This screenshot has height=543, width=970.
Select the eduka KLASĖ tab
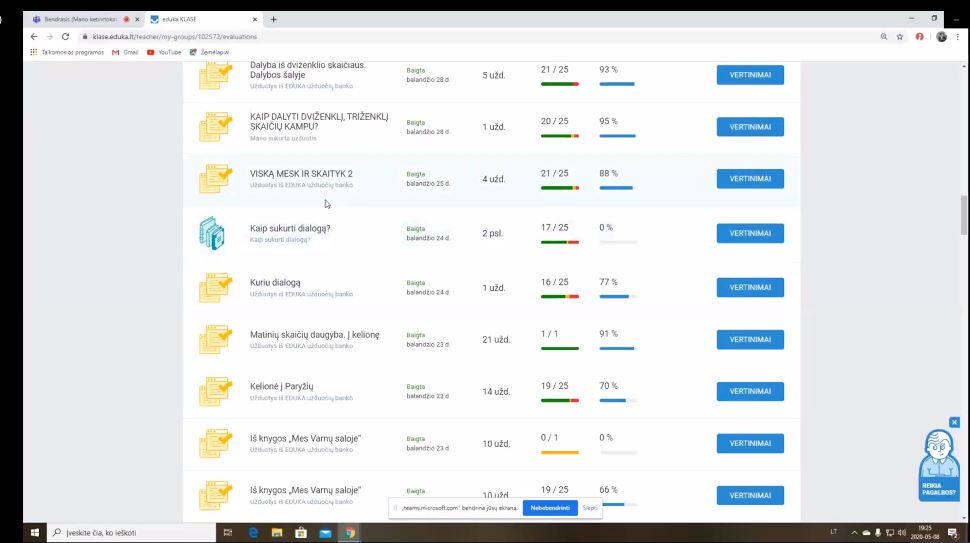pyautogui.click(x=200, y=19)
